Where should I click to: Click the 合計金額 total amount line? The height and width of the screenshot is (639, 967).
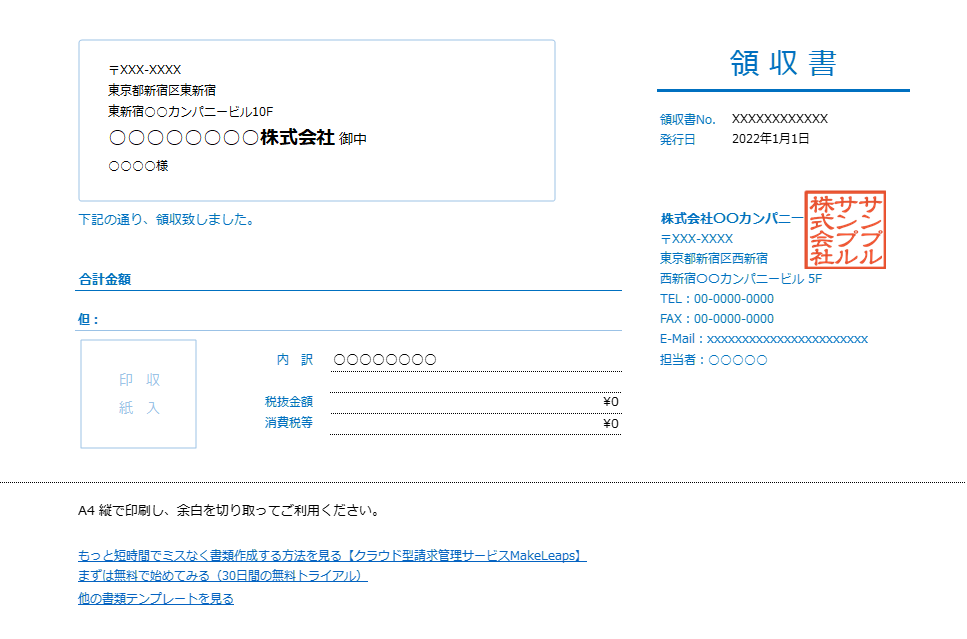349,280
